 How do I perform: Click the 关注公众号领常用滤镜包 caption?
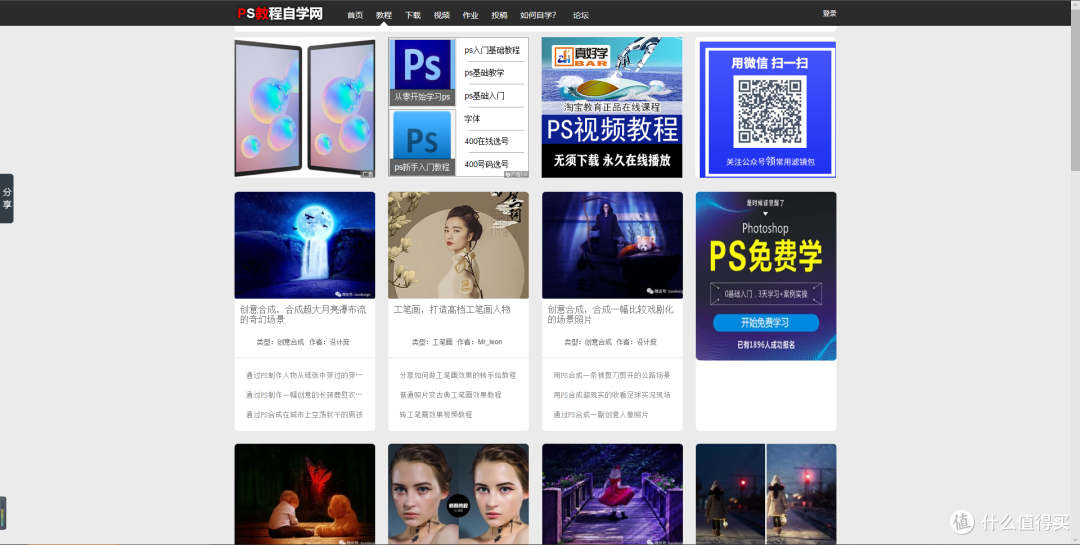pyautogui.click(x=770, y=162)
